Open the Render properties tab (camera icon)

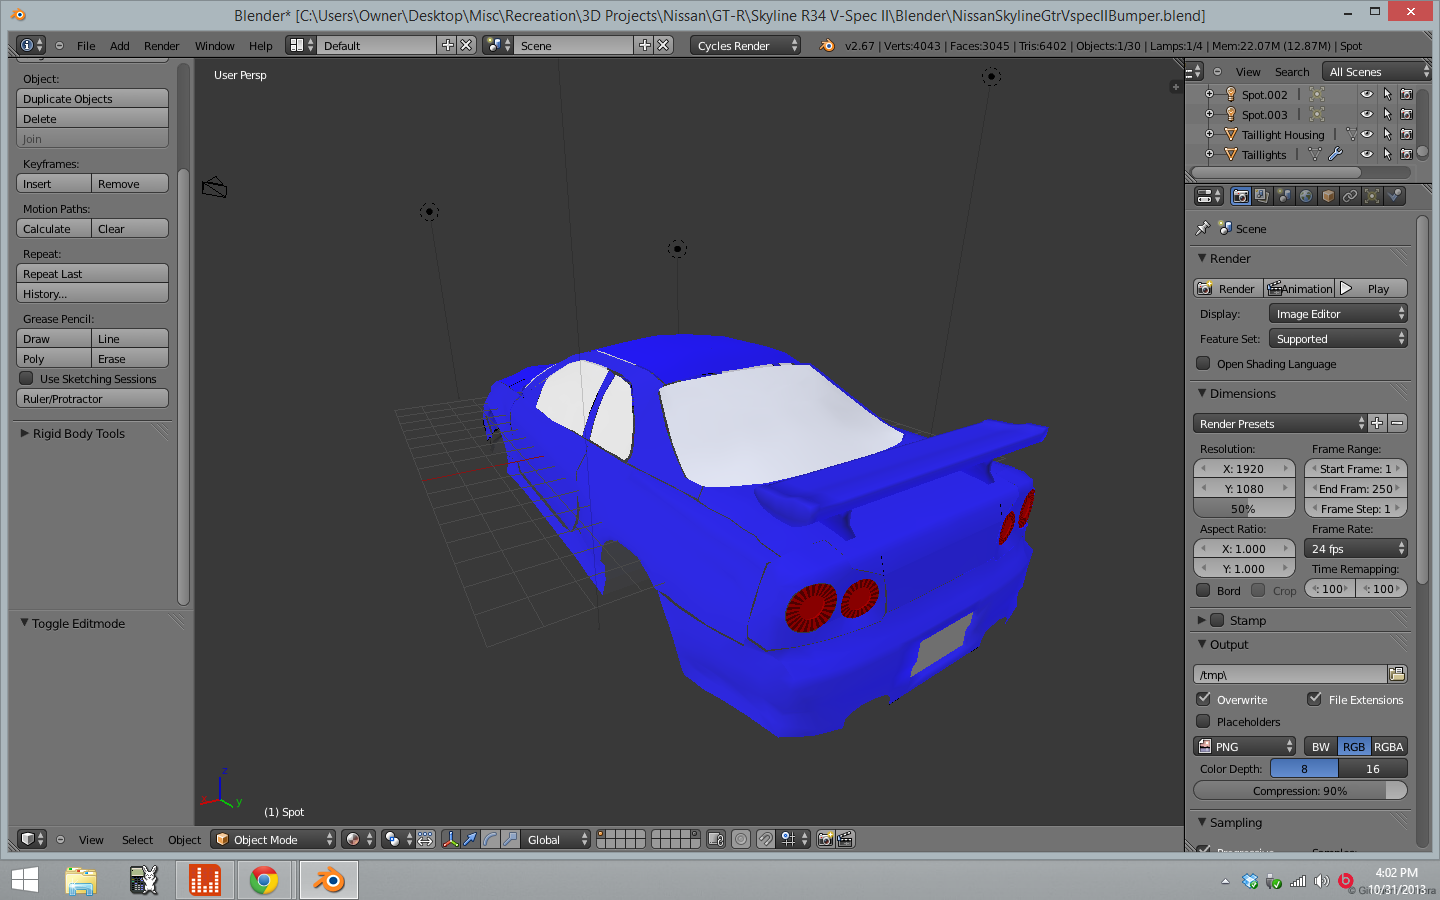click(1241, 196)
